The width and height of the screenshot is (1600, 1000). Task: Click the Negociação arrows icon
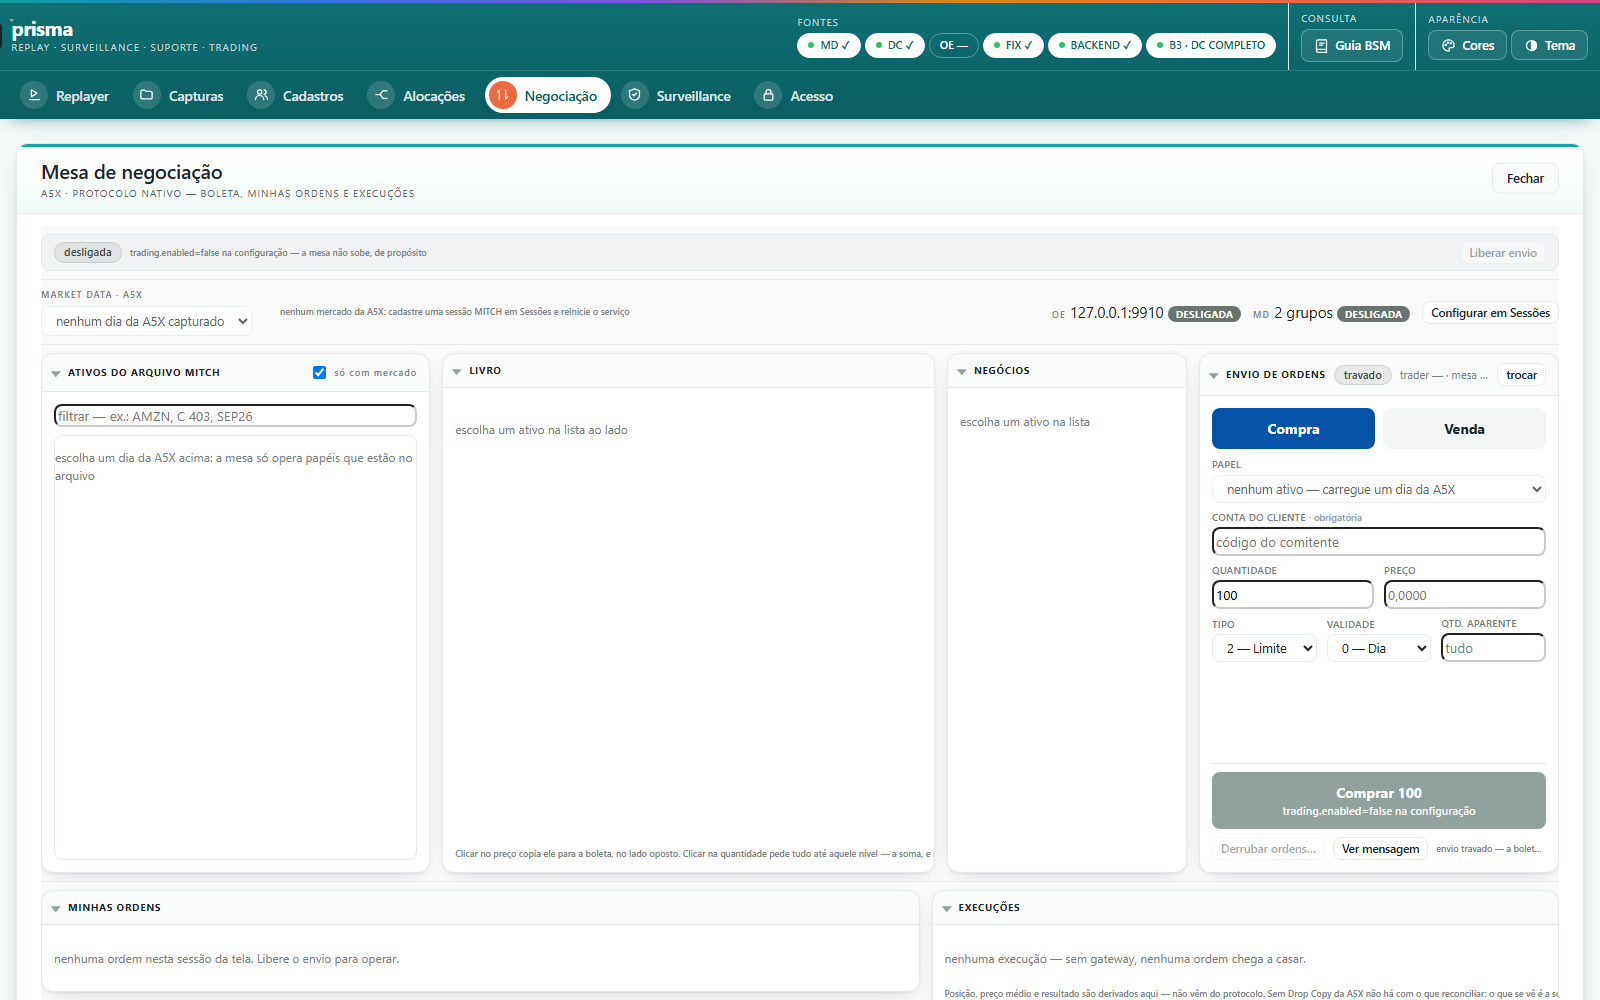point(503,95)
